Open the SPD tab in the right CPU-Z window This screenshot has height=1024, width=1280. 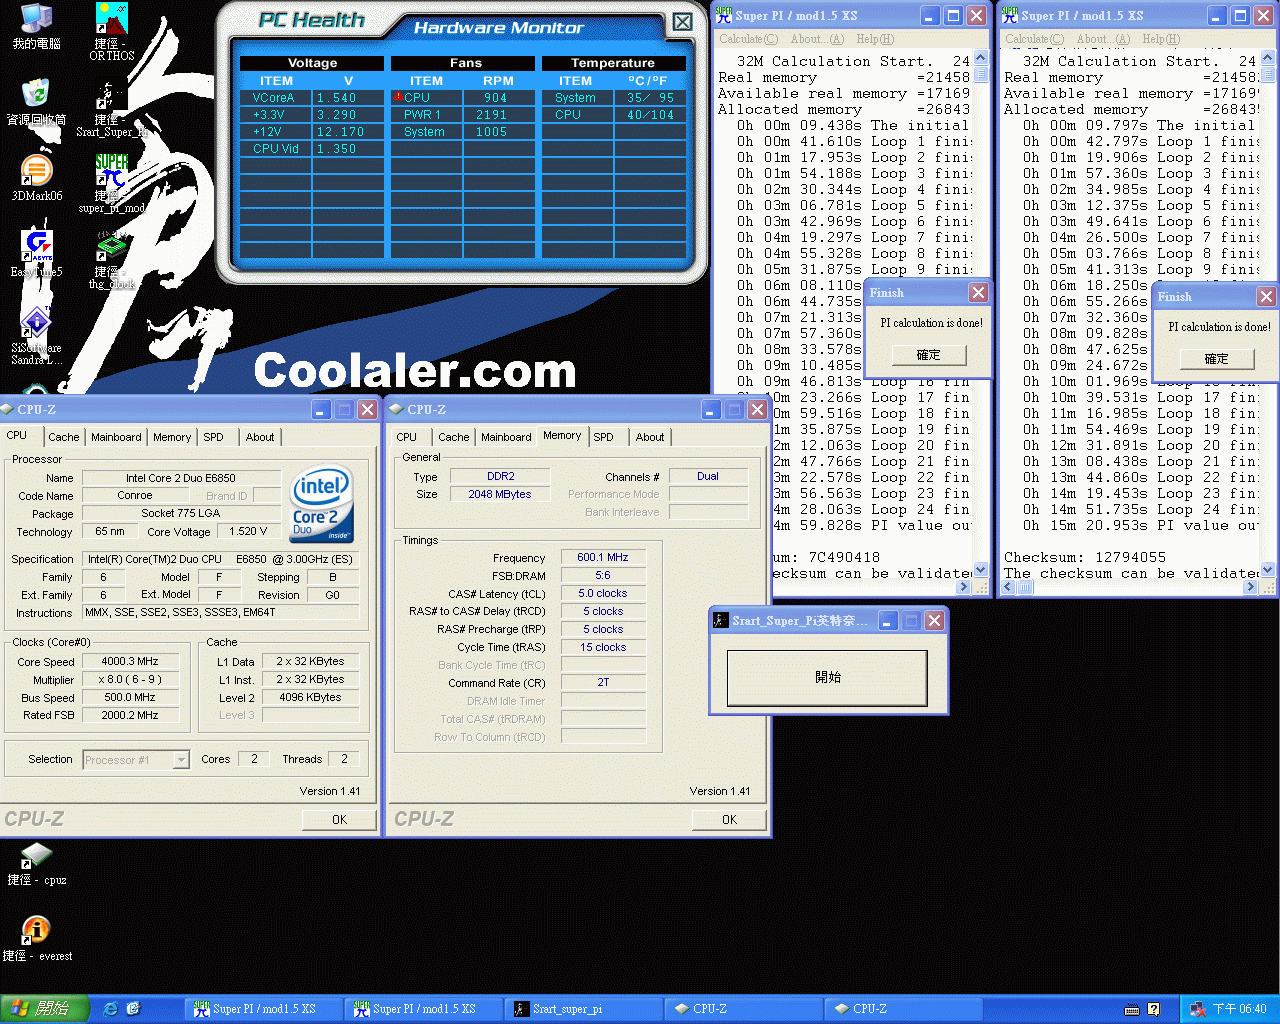click(604, 437)
